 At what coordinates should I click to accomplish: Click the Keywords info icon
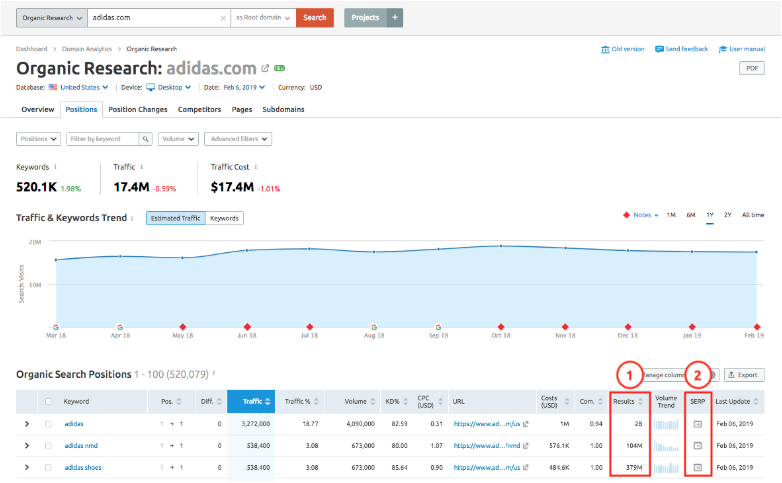click(x=55, y=167)
